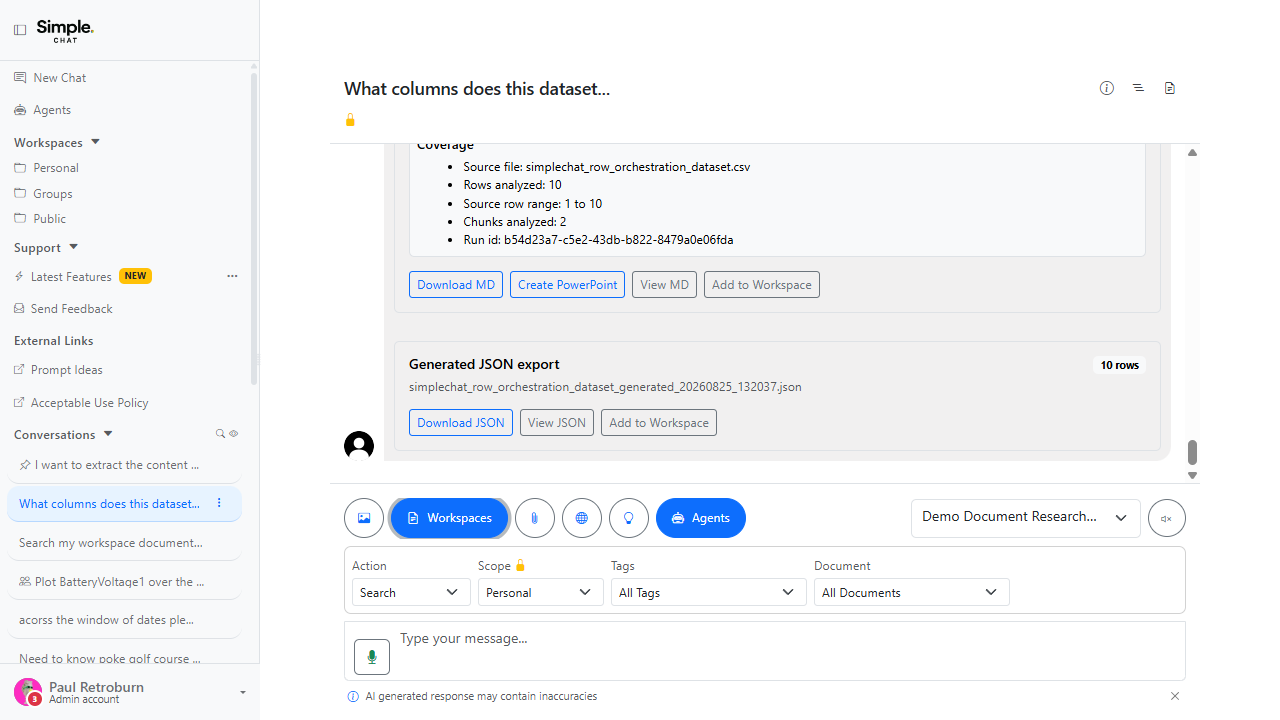Click the list lines icon in the chat header
Image resolution: width=1280 pixels, height=720 pixels.
pos(1138,88)
